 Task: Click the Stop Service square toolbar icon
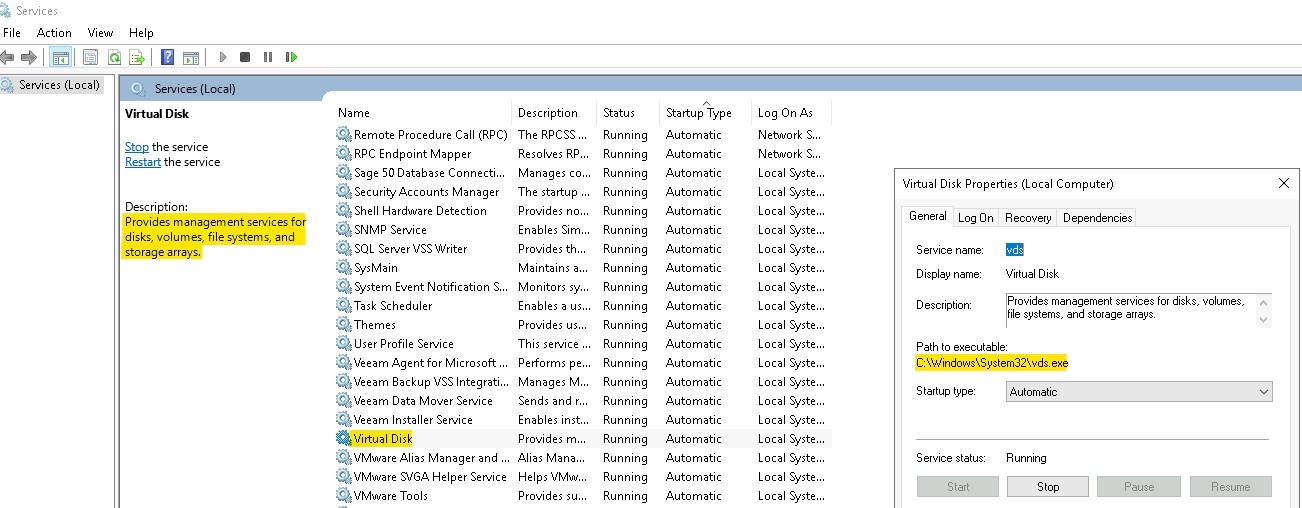(245, 58)
